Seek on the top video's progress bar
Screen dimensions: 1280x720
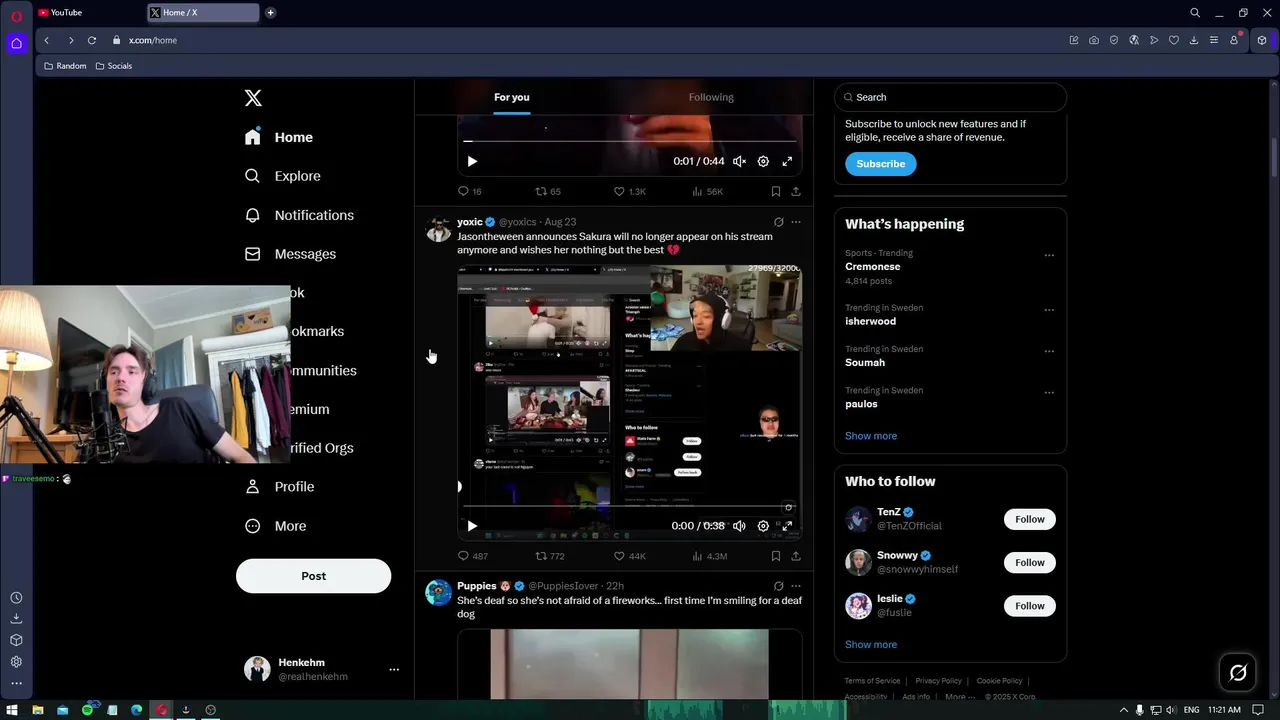point(629,141)
